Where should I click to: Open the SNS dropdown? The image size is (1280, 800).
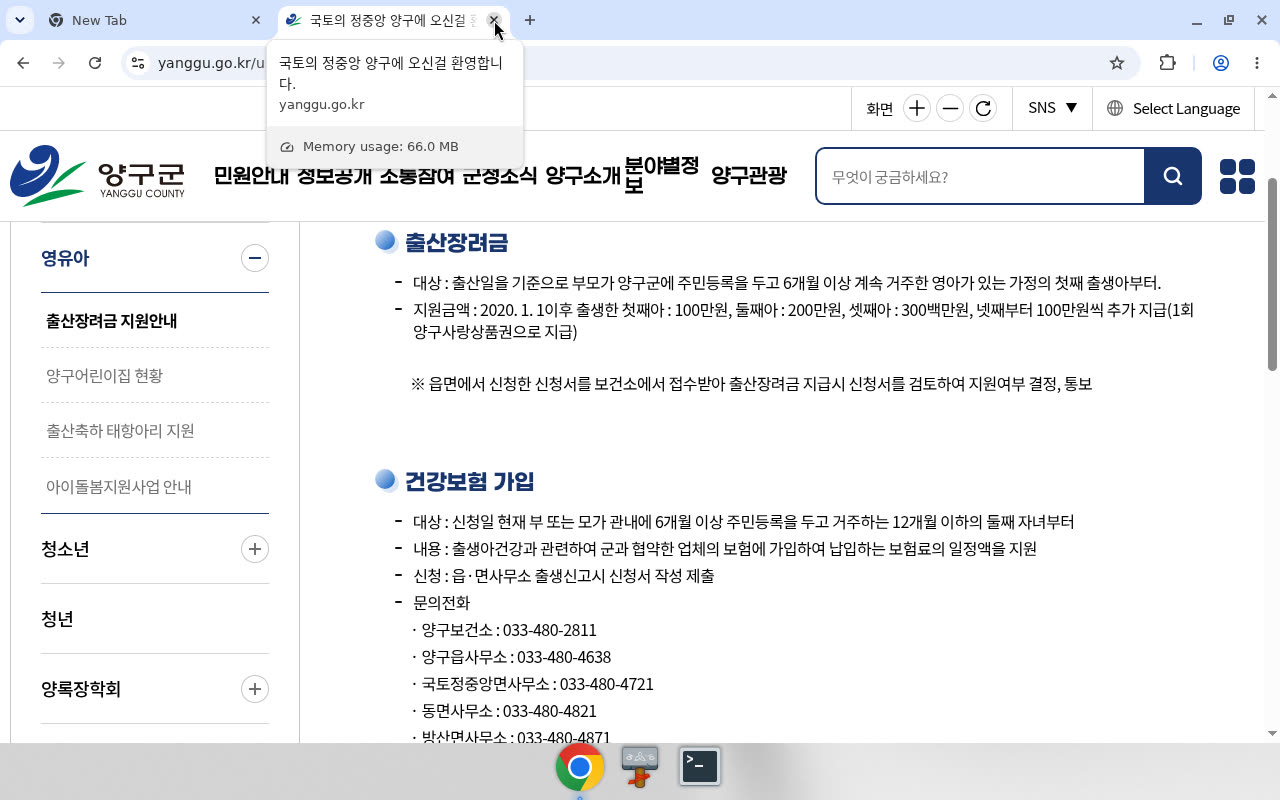(1052, 108)
